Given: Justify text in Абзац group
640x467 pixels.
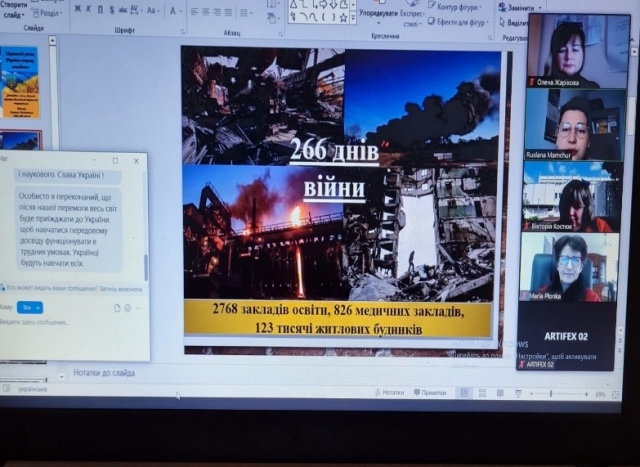Looking at the screenshot, I should [229, 13].
